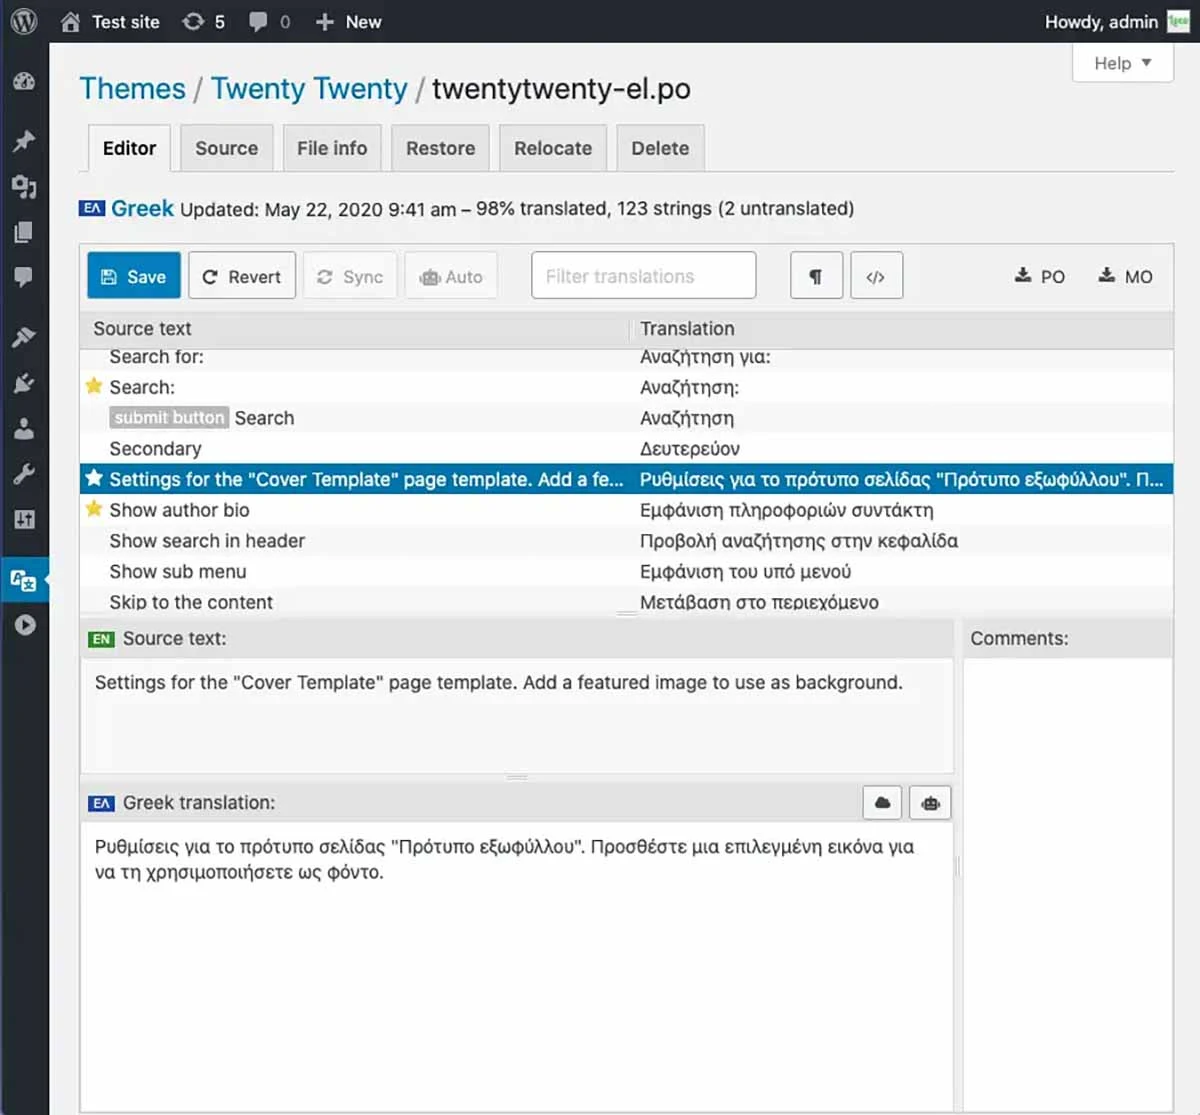This screenshot has width=1200, height=1115.
Task: Click the Translation column header
Action: 902,329
